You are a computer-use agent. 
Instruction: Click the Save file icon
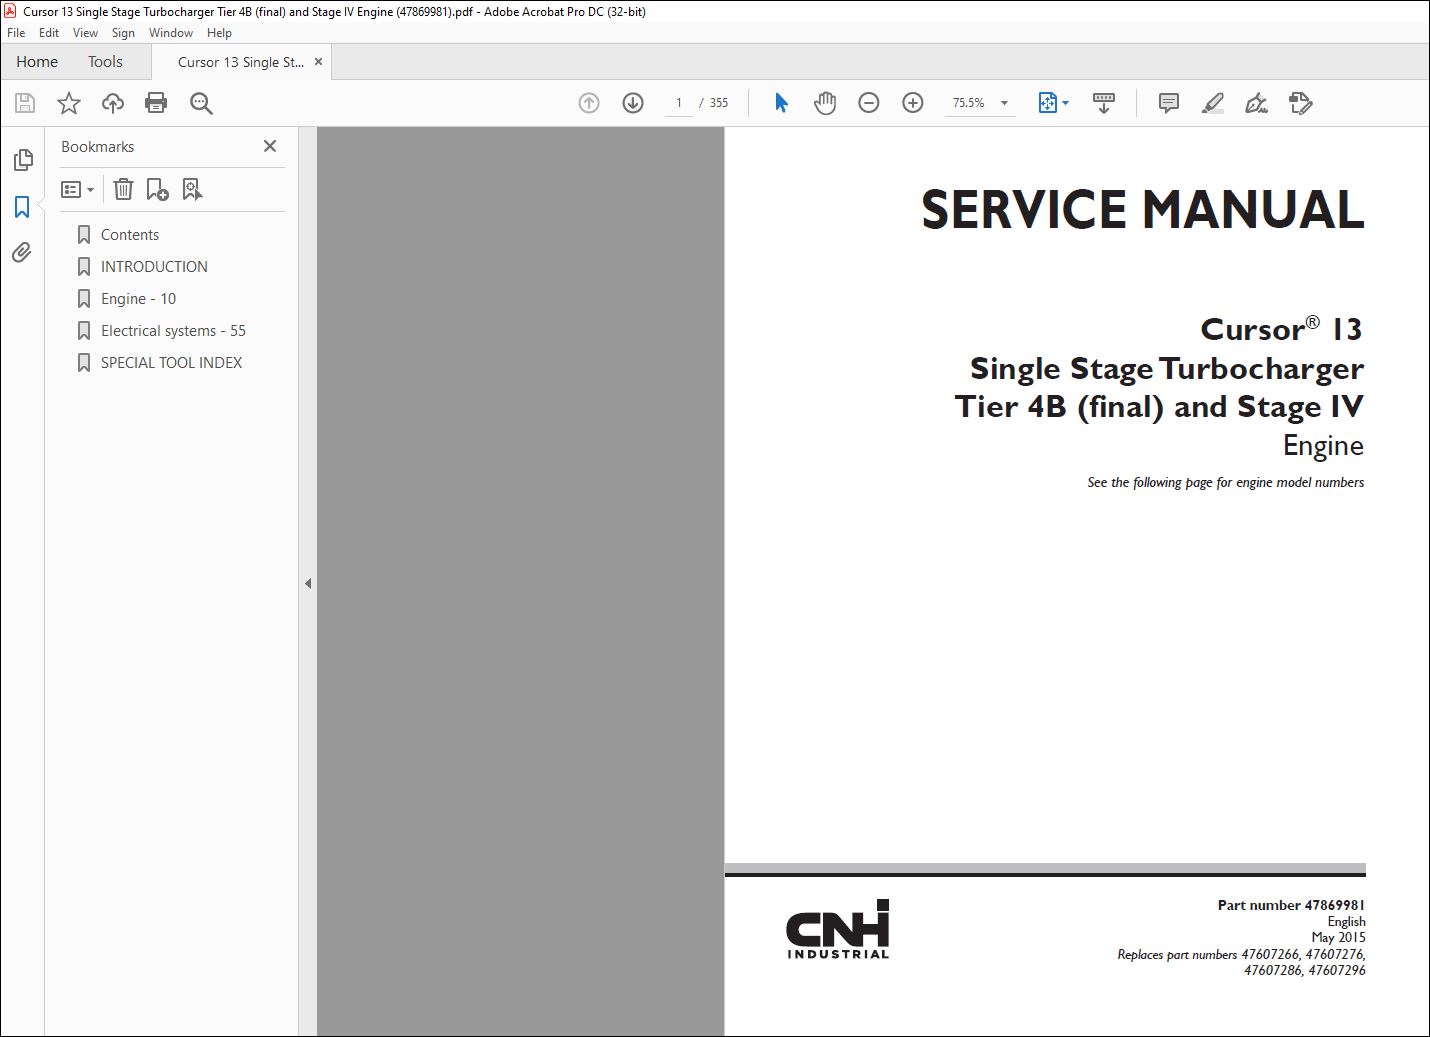(25, 103)
